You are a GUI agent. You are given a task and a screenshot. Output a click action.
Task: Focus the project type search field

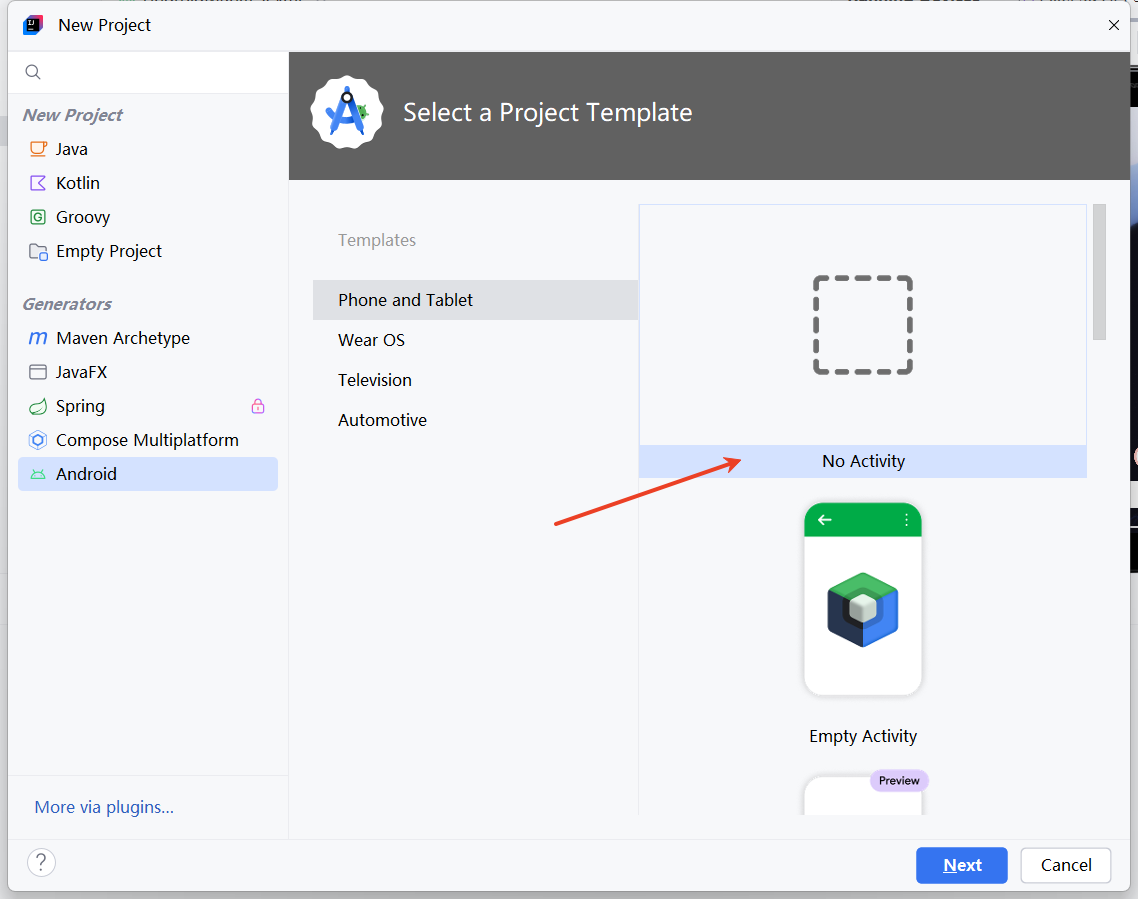148,72
